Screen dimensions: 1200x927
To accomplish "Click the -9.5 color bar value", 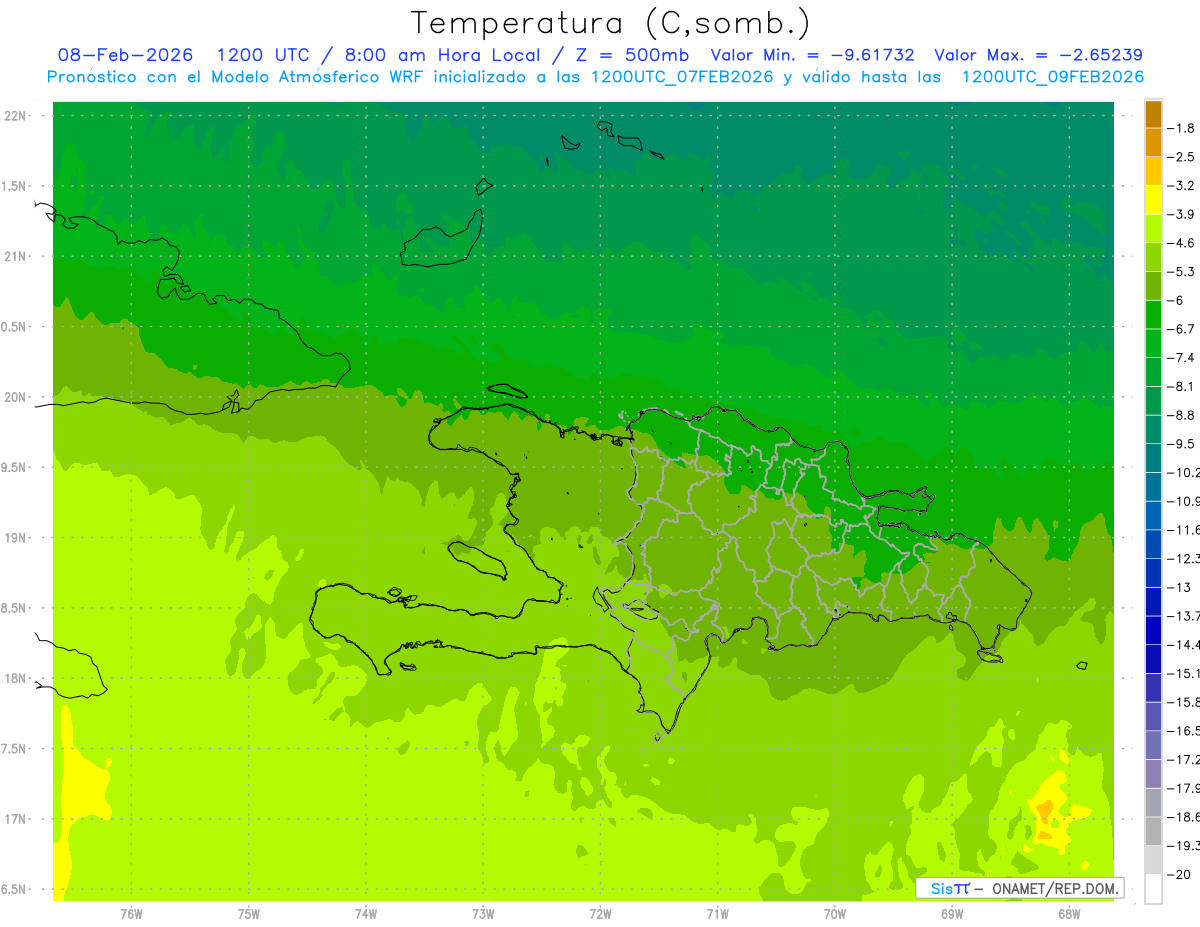I will [x=1182, y=443].
